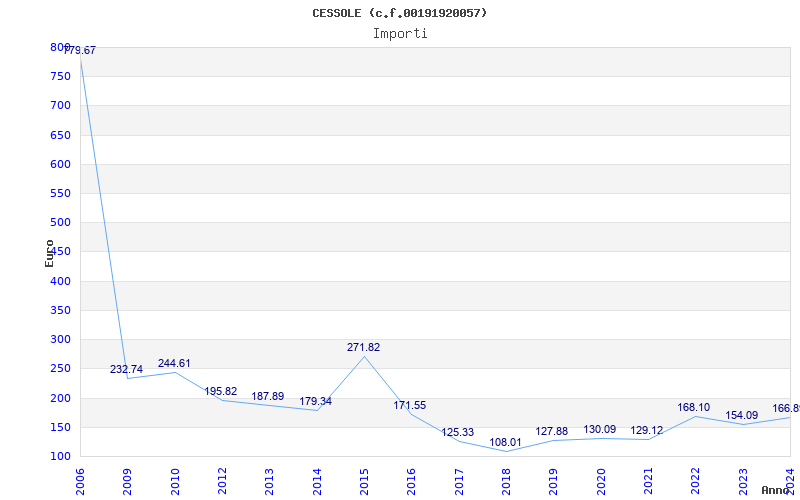This screenshot has height=500, width=800.
Task: Select the 125.33 data label
Action: coord(458,433)
